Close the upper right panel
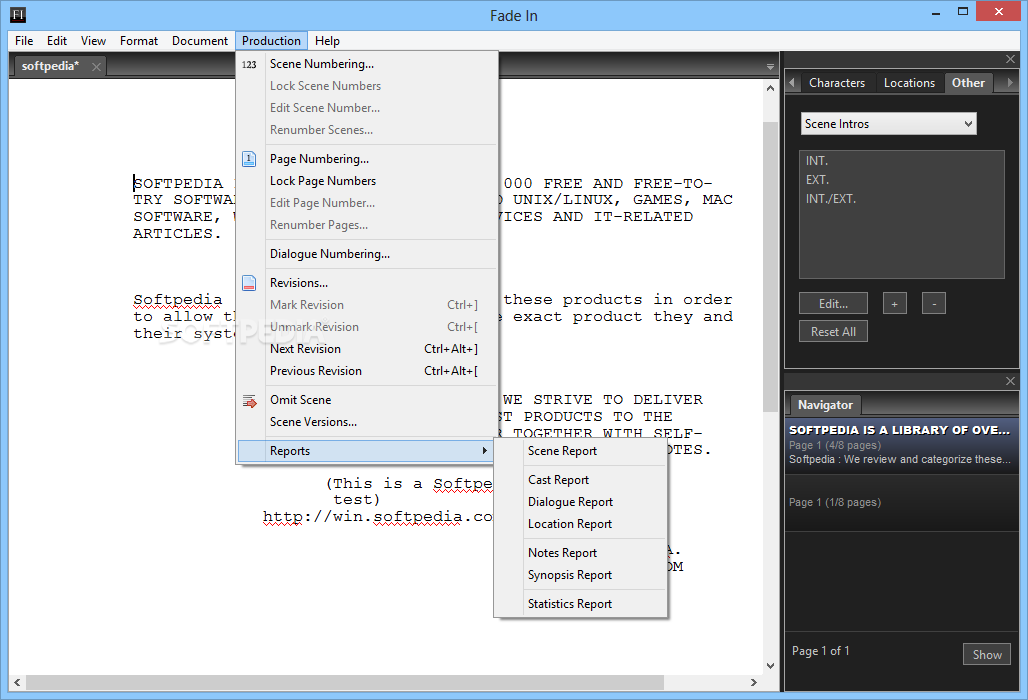Screen dimensions: 1028x700 click(1010, 59)
